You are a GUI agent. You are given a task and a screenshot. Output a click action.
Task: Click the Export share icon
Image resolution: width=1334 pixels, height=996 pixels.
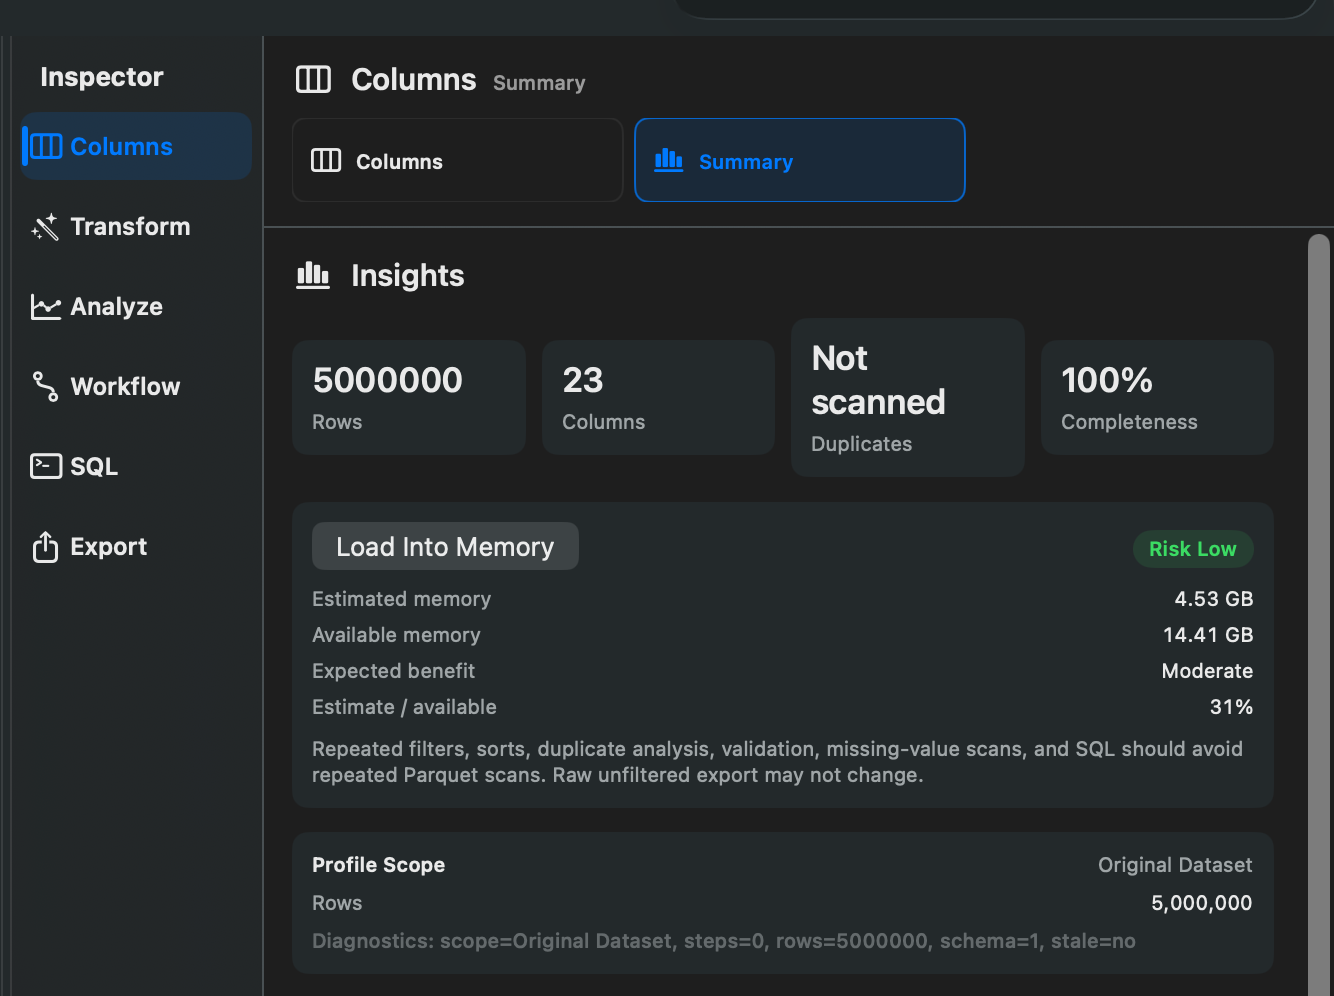[45, 547]
